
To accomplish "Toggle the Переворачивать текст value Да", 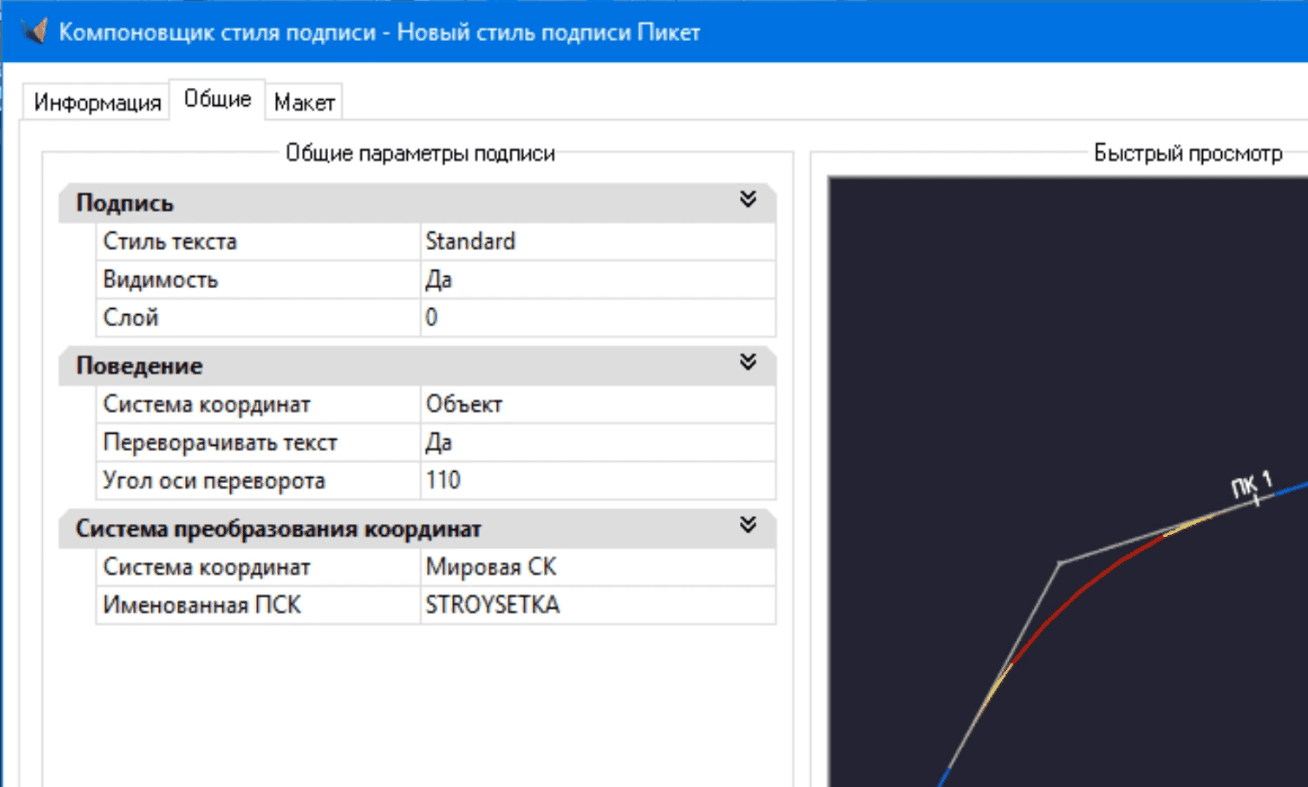I will pos(596,442).
